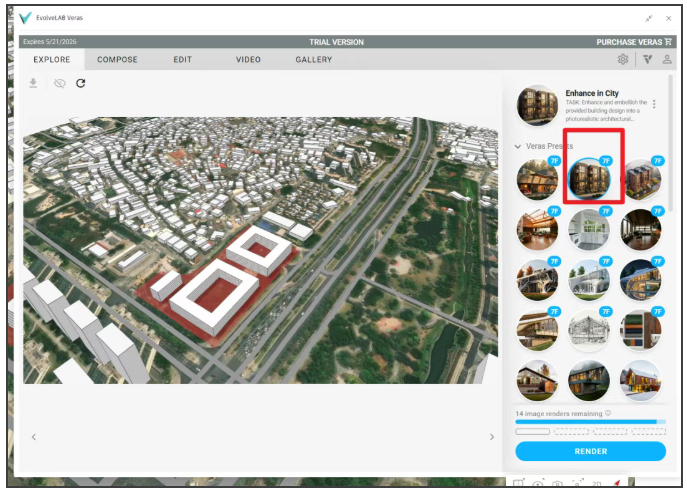Go to previous render with left arrow
Image resolution: width=687 pixels, height=493 pixels.
pos(34,436)
